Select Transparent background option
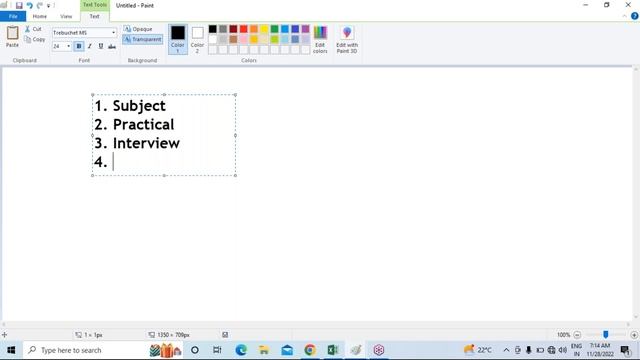Screen dimensions: 640x360 pyautogui.click(x=142, y=39)
